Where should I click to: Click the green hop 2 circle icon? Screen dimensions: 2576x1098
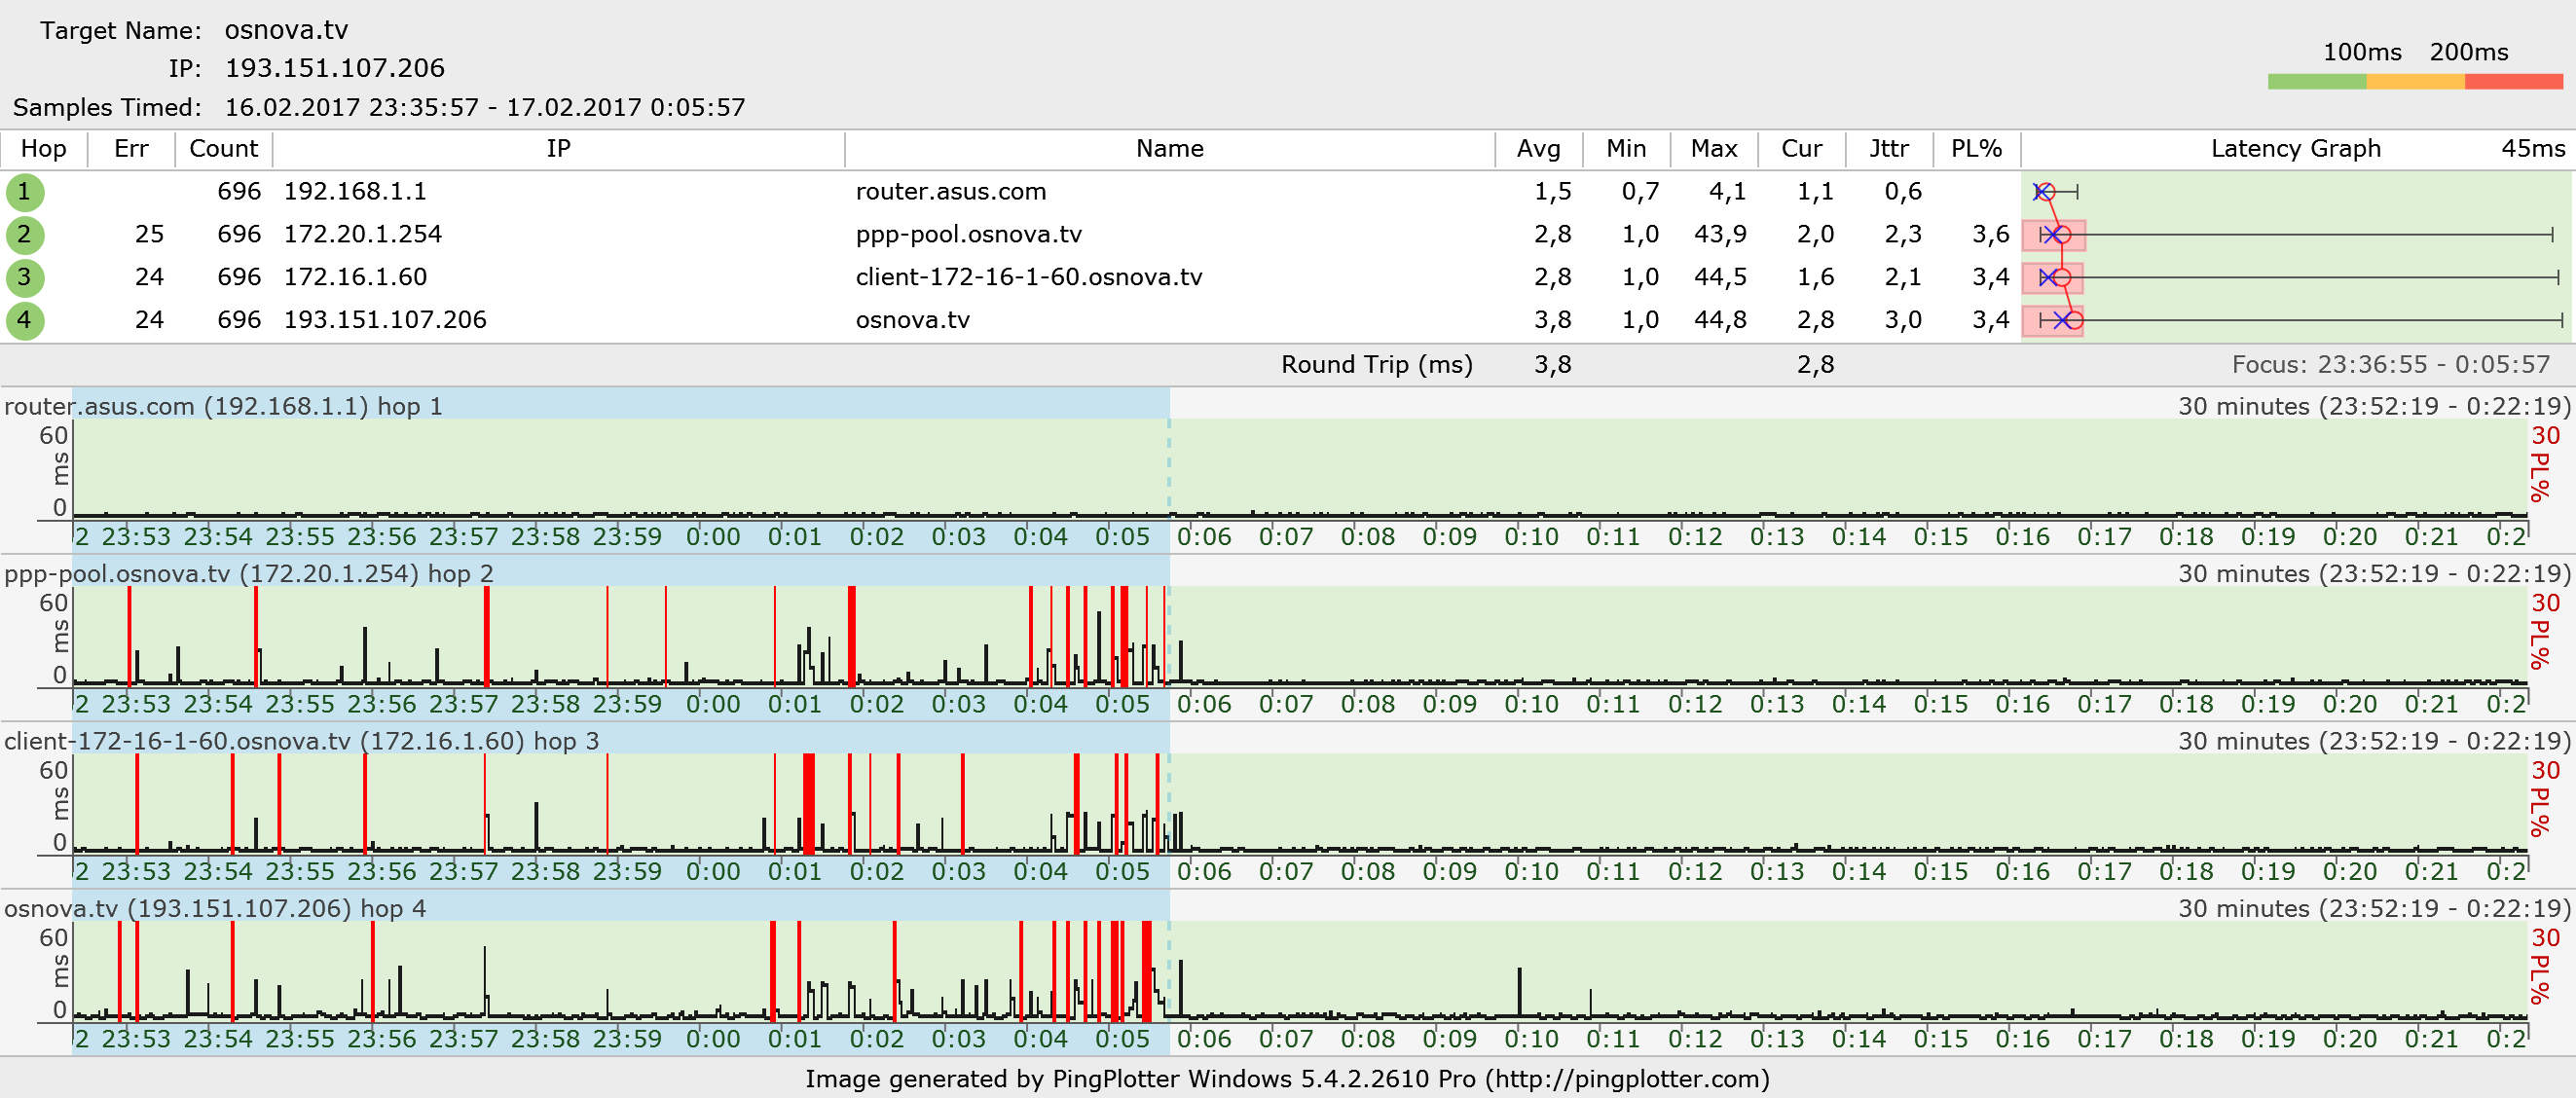pyautogui.click(x=24, y=235)
